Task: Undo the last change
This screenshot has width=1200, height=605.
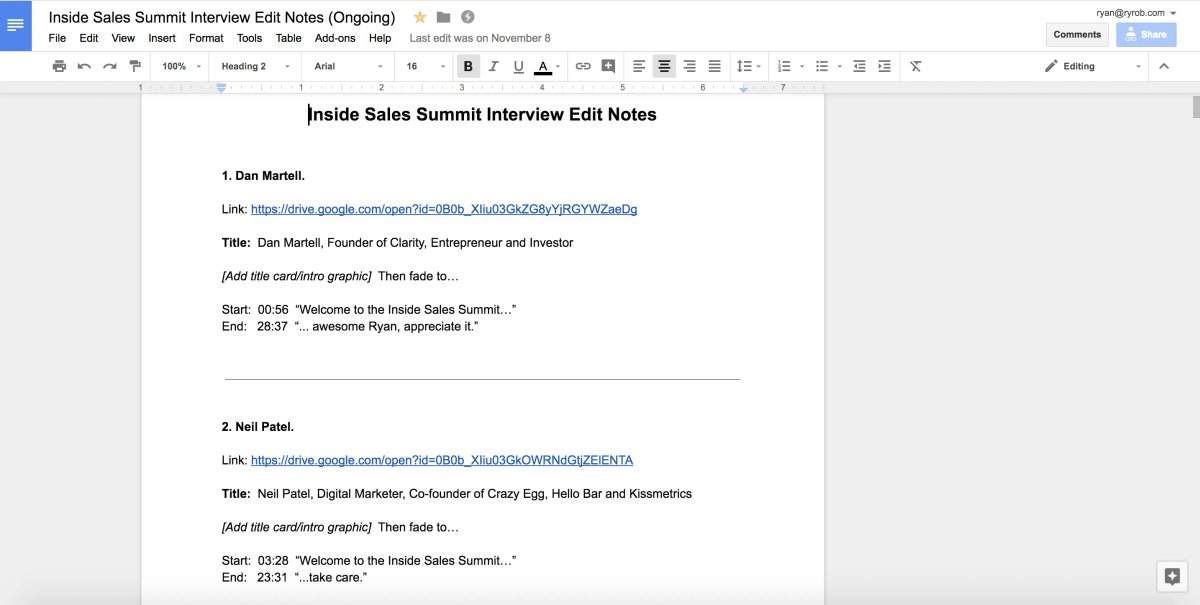Action: pos(84,66)
